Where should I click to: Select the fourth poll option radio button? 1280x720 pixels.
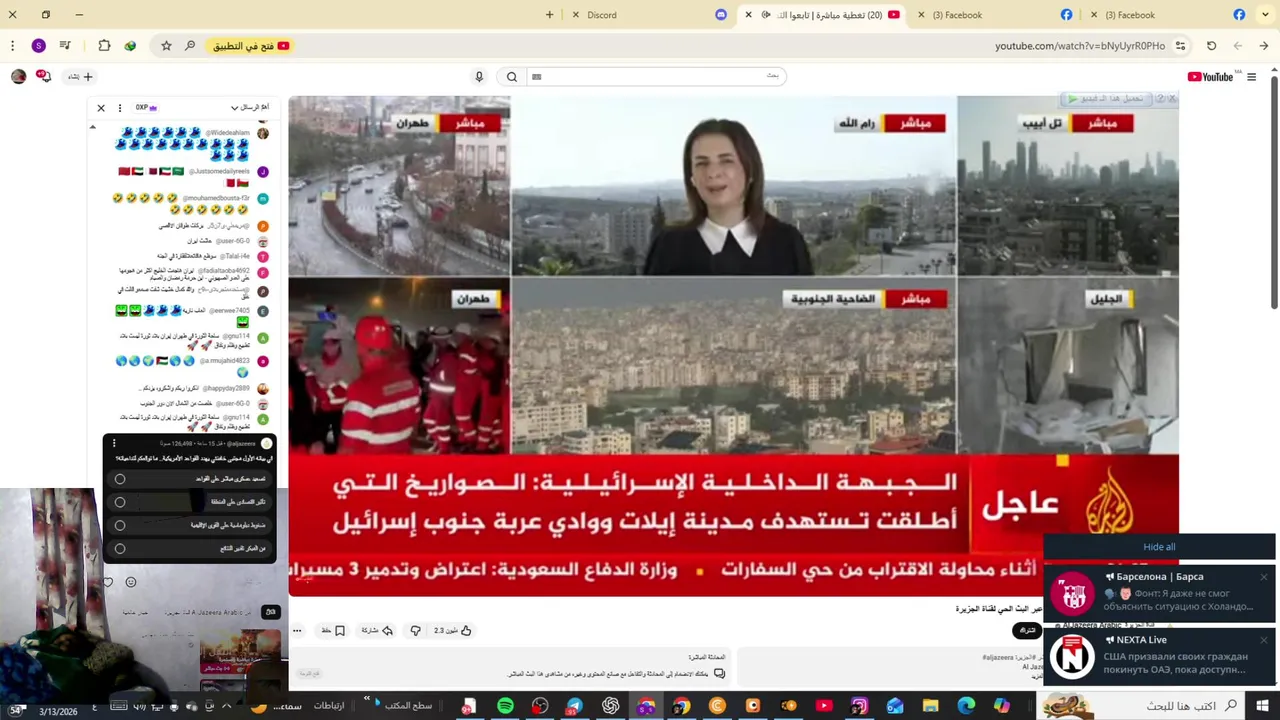point(120,548)
